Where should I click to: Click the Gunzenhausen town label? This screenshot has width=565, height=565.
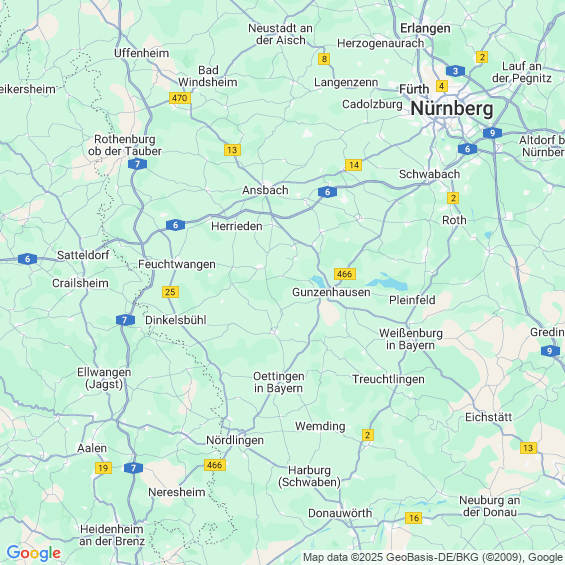click(x=331, y=292)
